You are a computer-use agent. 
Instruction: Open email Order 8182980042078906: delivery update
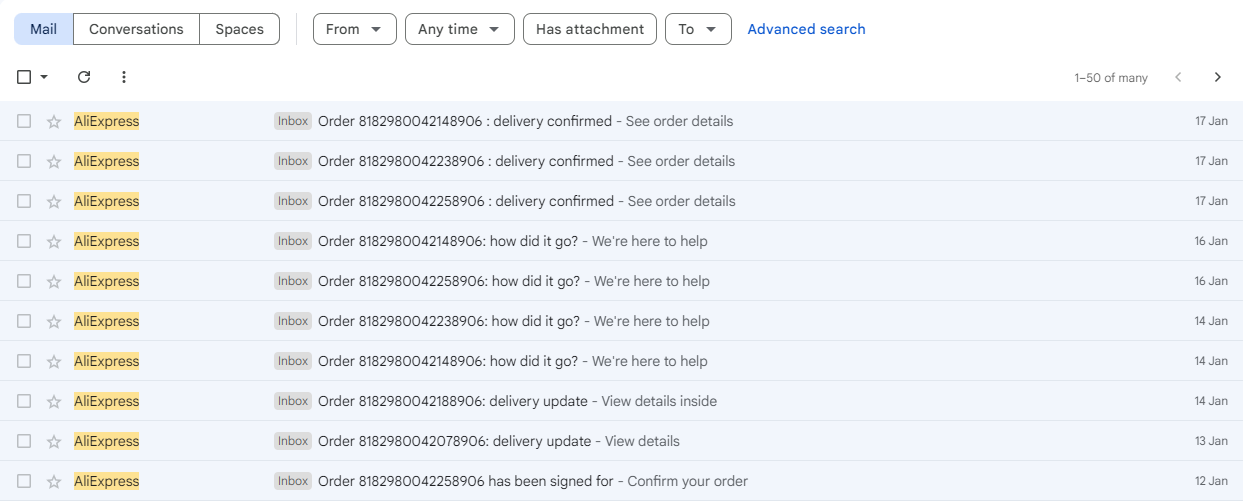point(621,441)
